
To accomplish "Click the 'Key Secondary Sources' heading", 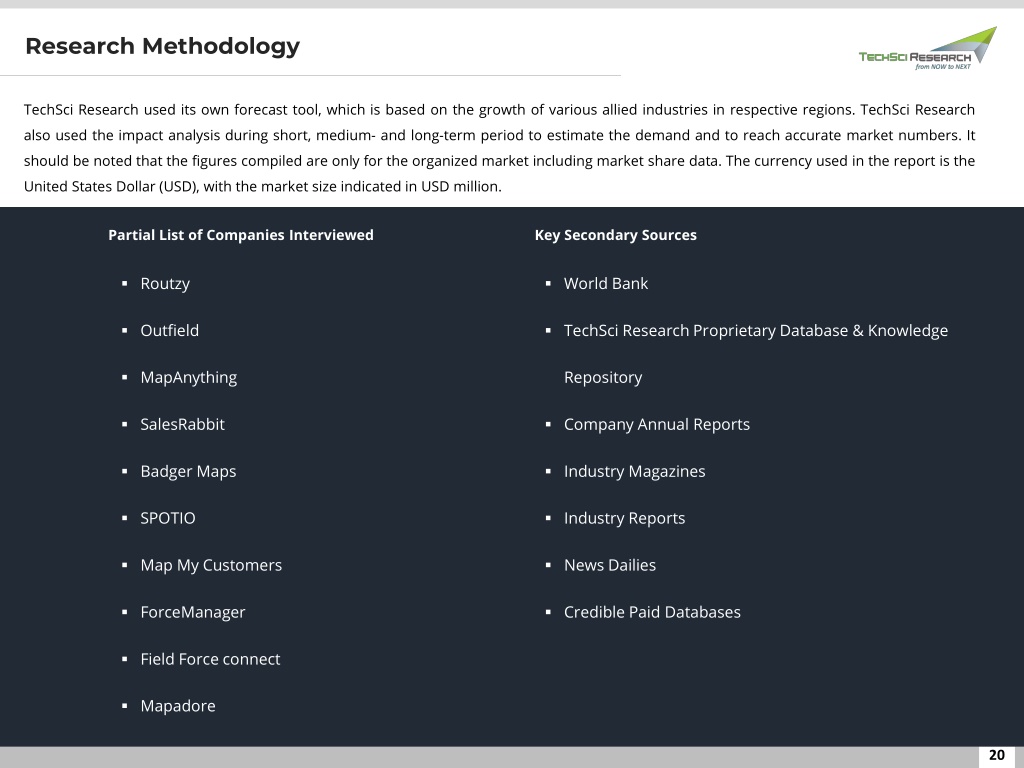I will coord(616,235).
